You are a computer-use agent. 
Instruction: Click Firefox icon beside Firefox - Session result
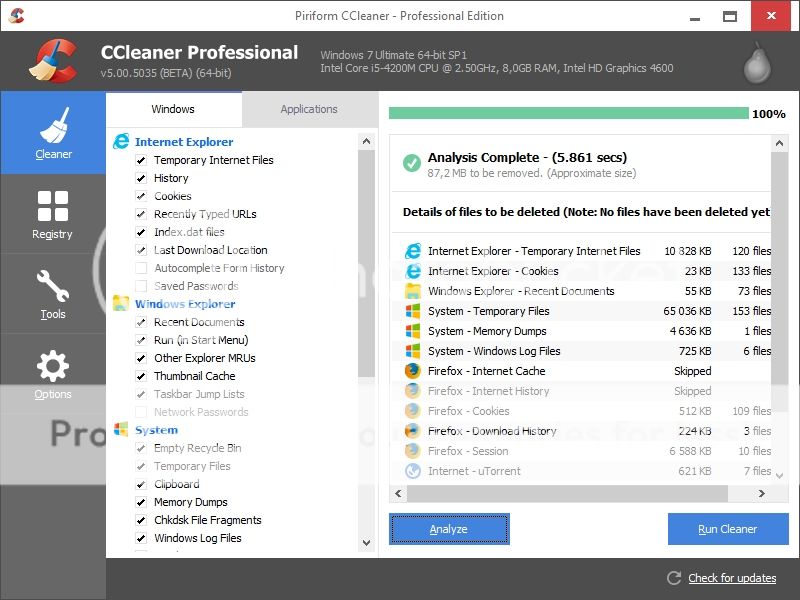pyautogui.click(x=413, y=451)
